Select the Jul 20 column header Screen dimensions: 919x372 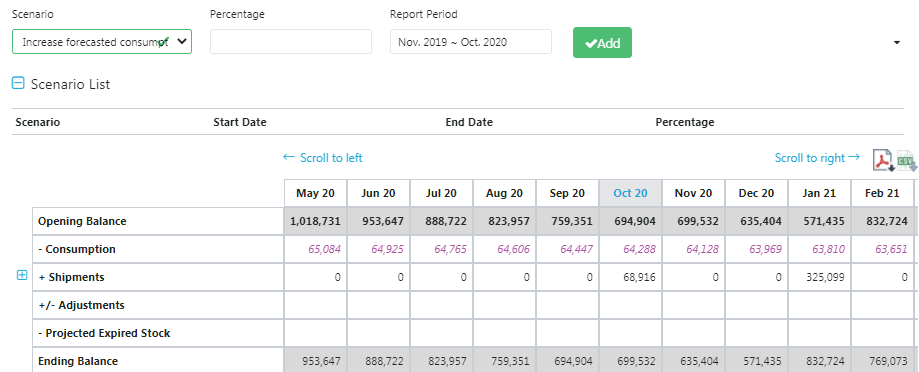[441, 193]
